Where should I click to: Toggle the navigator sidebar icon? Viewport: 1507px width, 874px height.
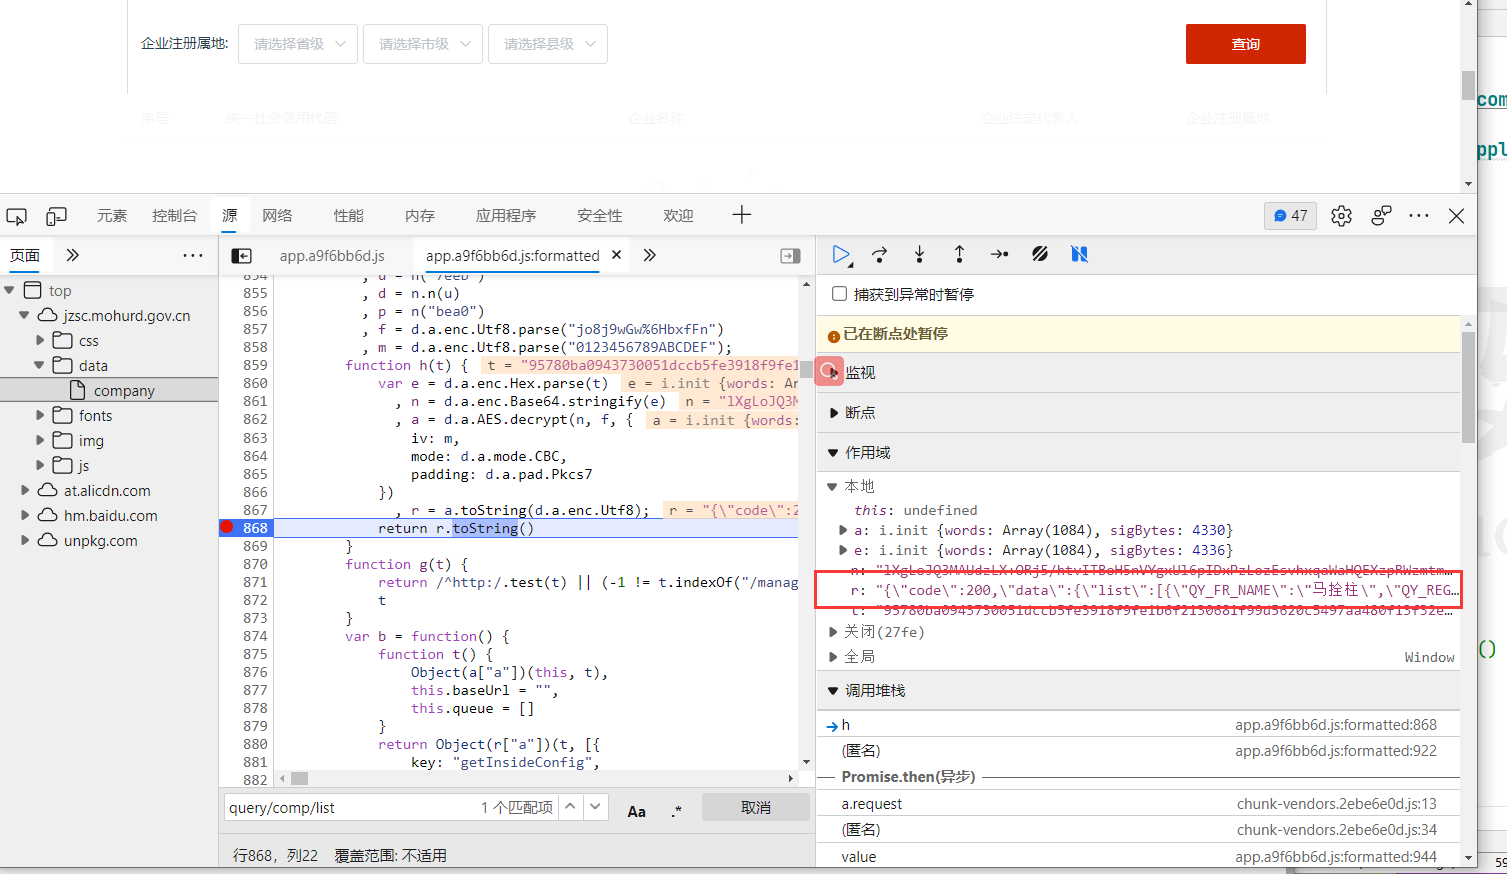tap(241, 256)
